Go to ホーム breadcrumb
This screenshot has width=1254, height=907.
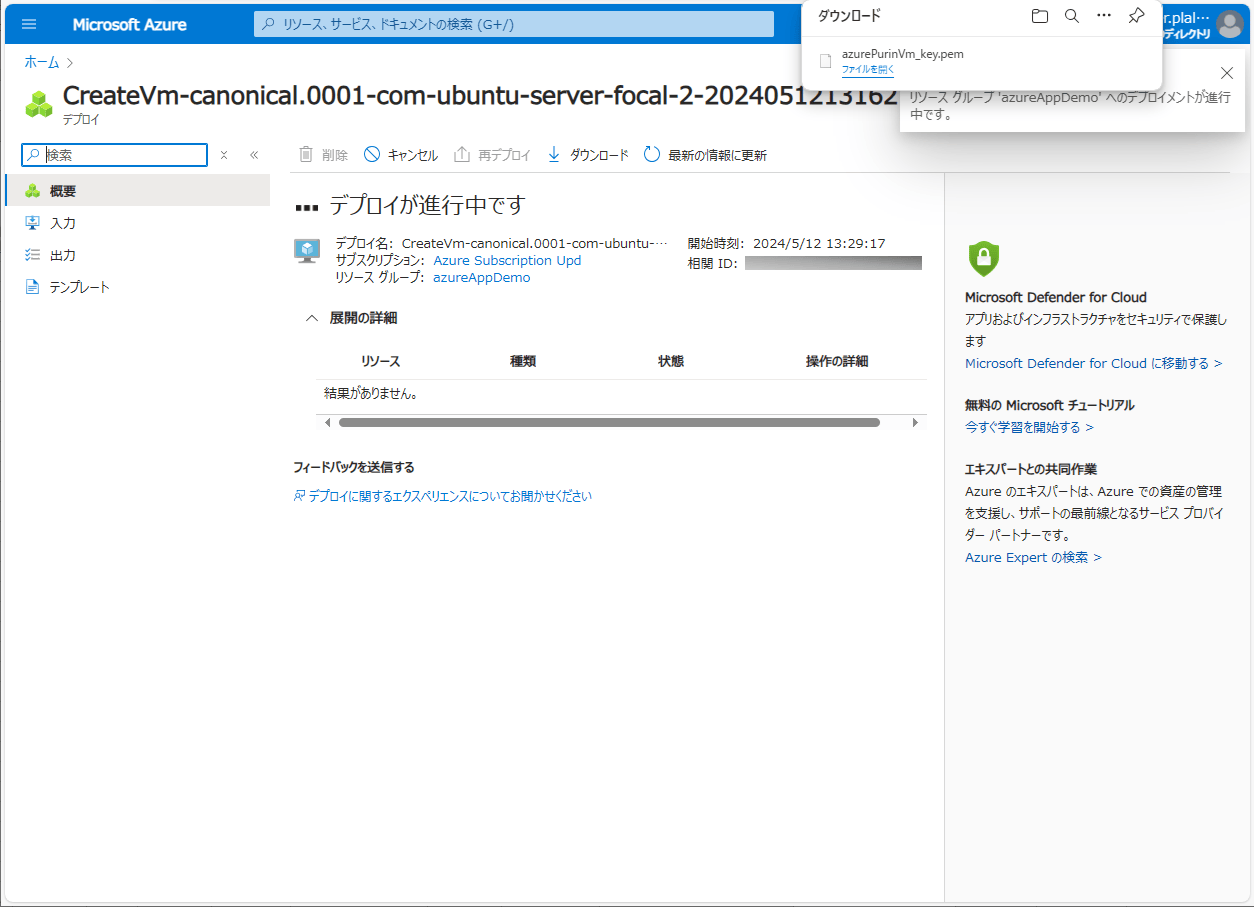pos(42,62)
